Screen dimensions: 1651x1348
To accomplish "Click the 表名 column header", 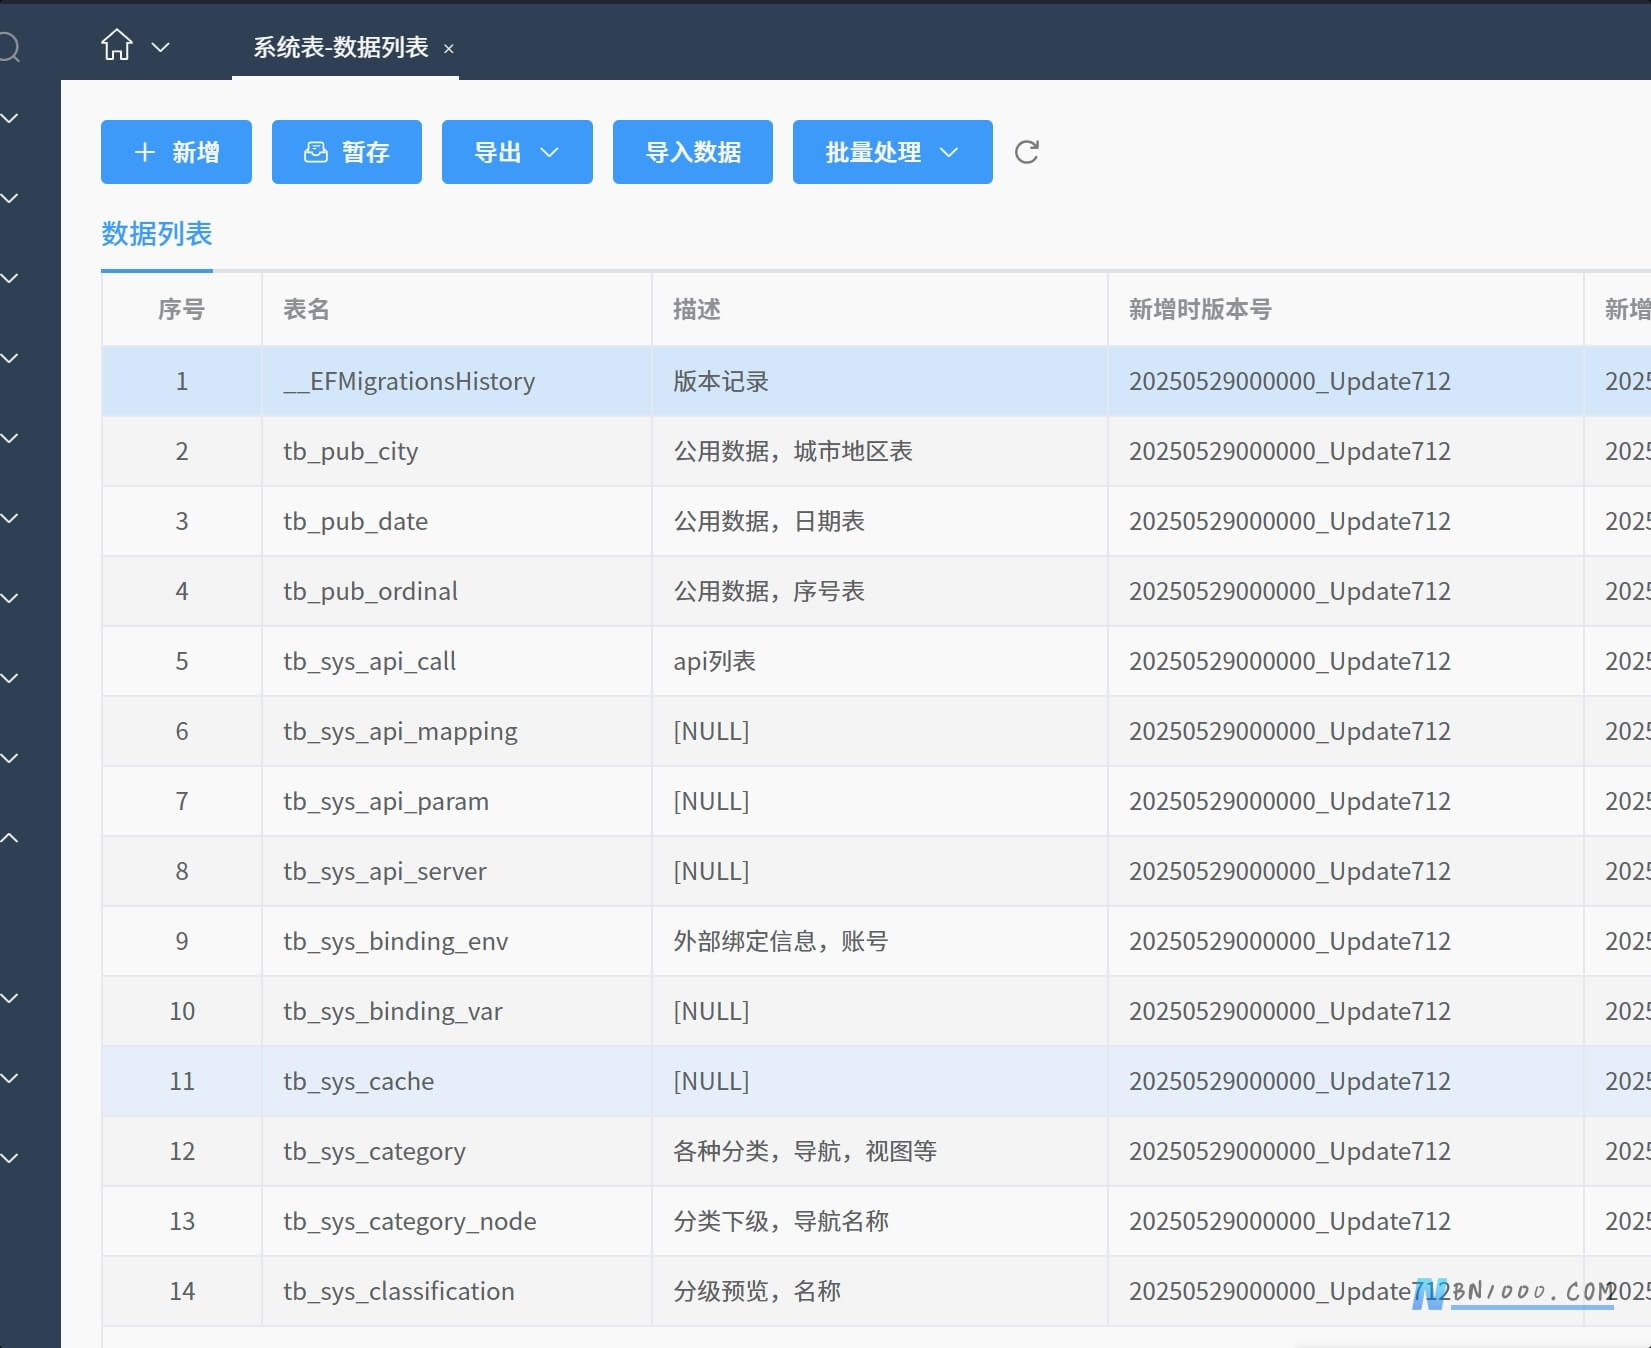I will click(x=457, y=309).
